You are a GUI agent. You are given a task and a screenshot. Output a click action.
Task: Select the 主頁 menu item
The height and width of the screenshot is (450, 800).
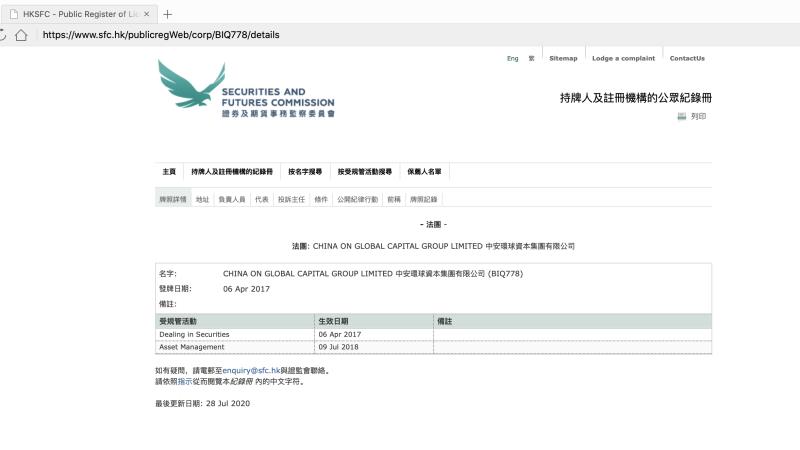169,172
